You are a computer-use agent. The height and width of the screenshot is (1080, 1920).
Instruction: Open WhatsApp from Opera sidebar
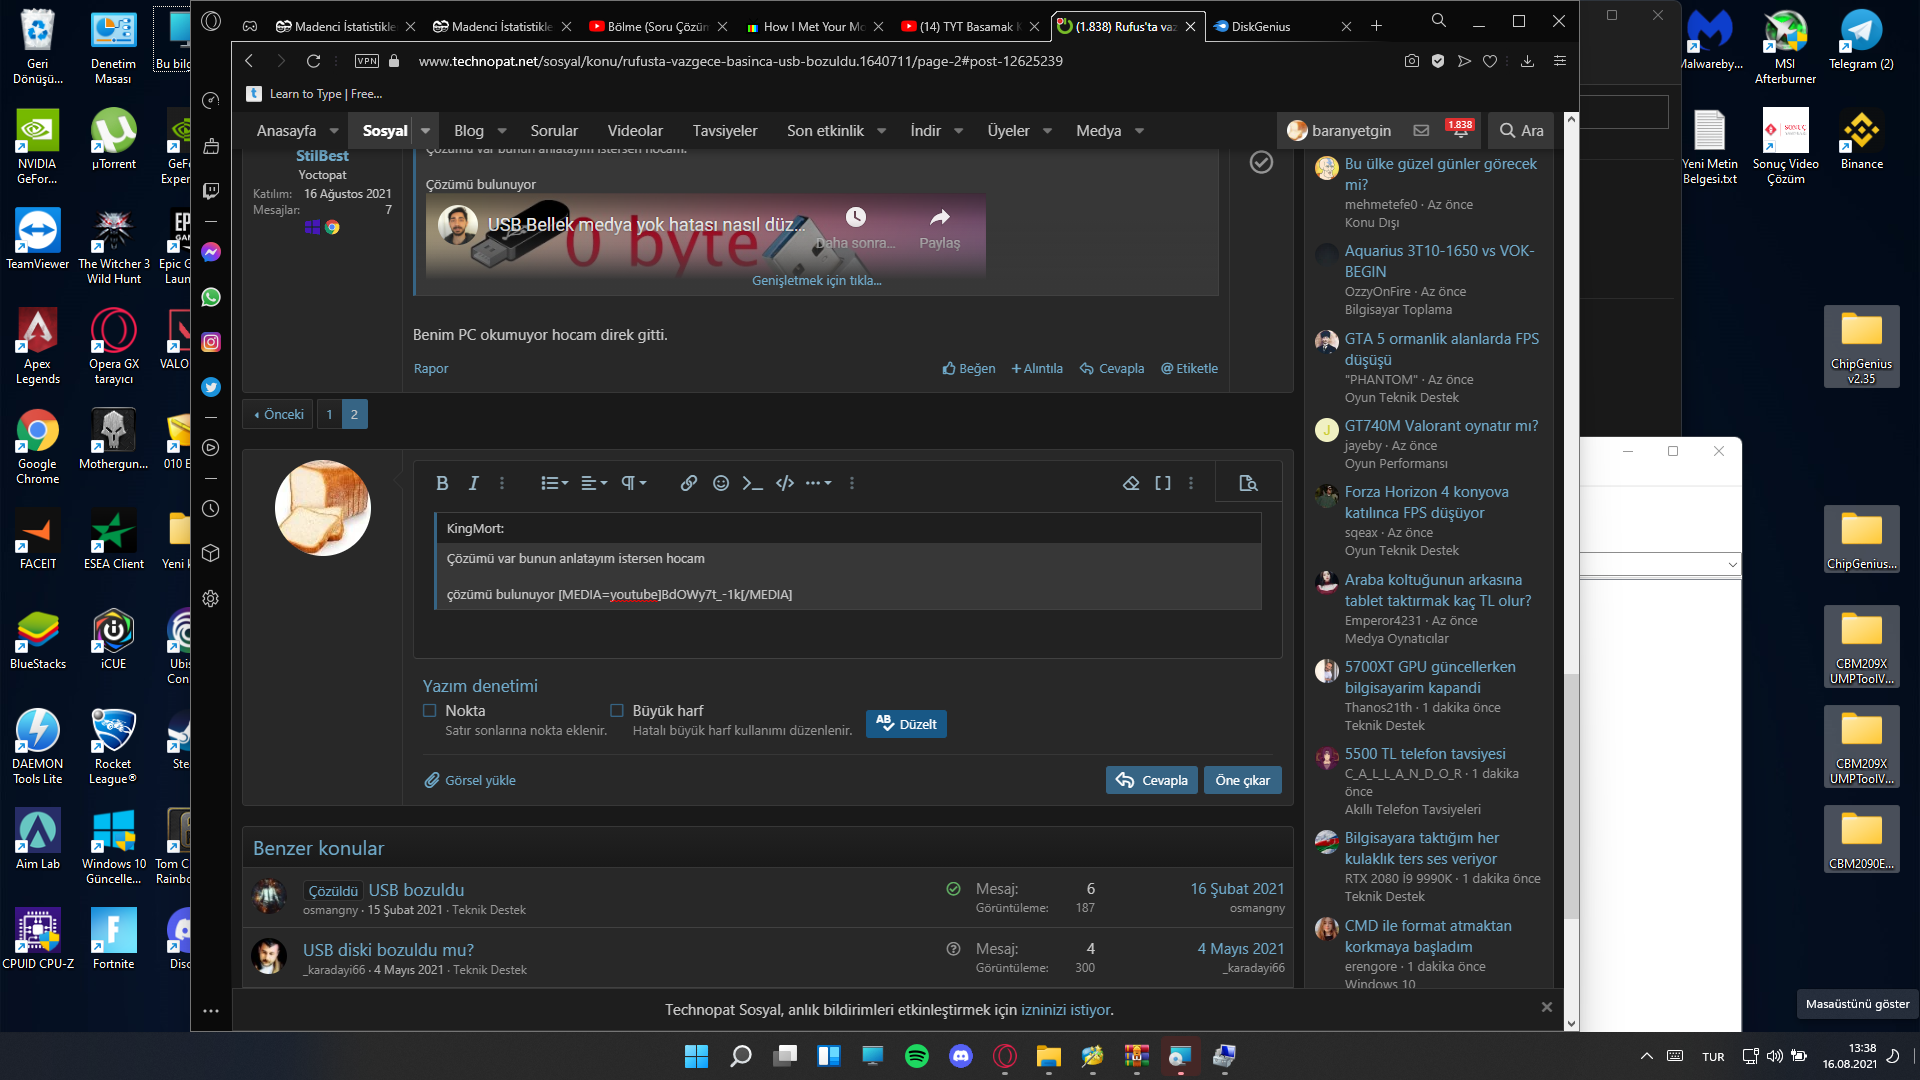click(211, 297)
